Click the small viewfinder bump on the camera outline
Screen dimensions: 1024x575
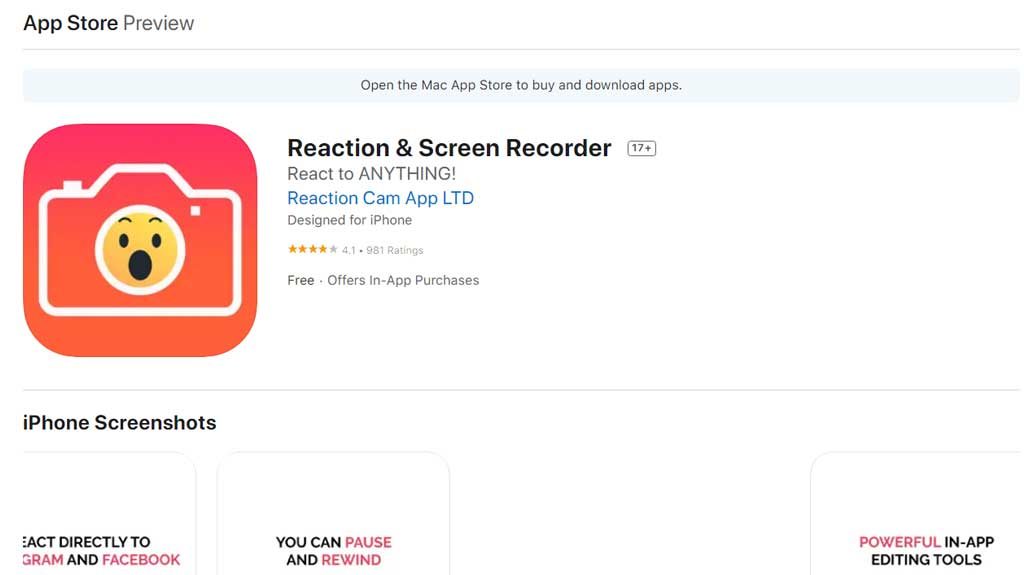pos(73,186)
